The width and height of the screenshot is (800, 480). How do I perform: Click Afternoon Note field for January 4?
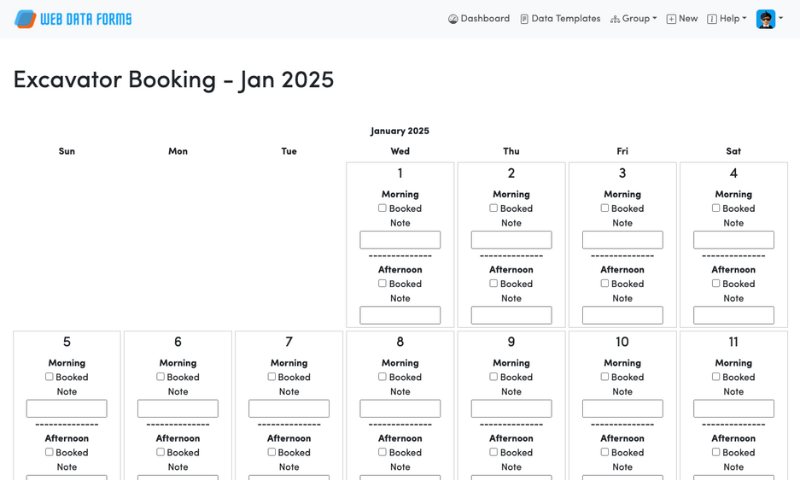[x=733, y=315]
